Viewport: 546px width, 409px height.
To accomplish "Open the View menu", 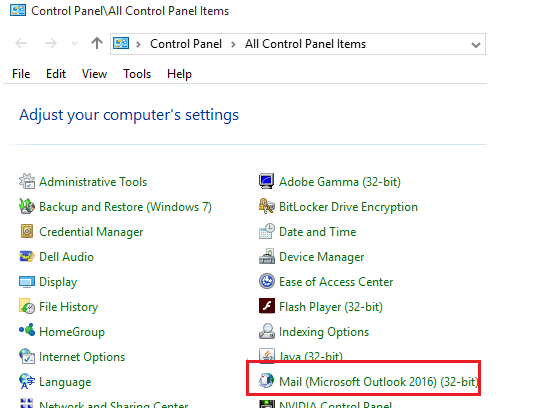I will tap(94, 74).
